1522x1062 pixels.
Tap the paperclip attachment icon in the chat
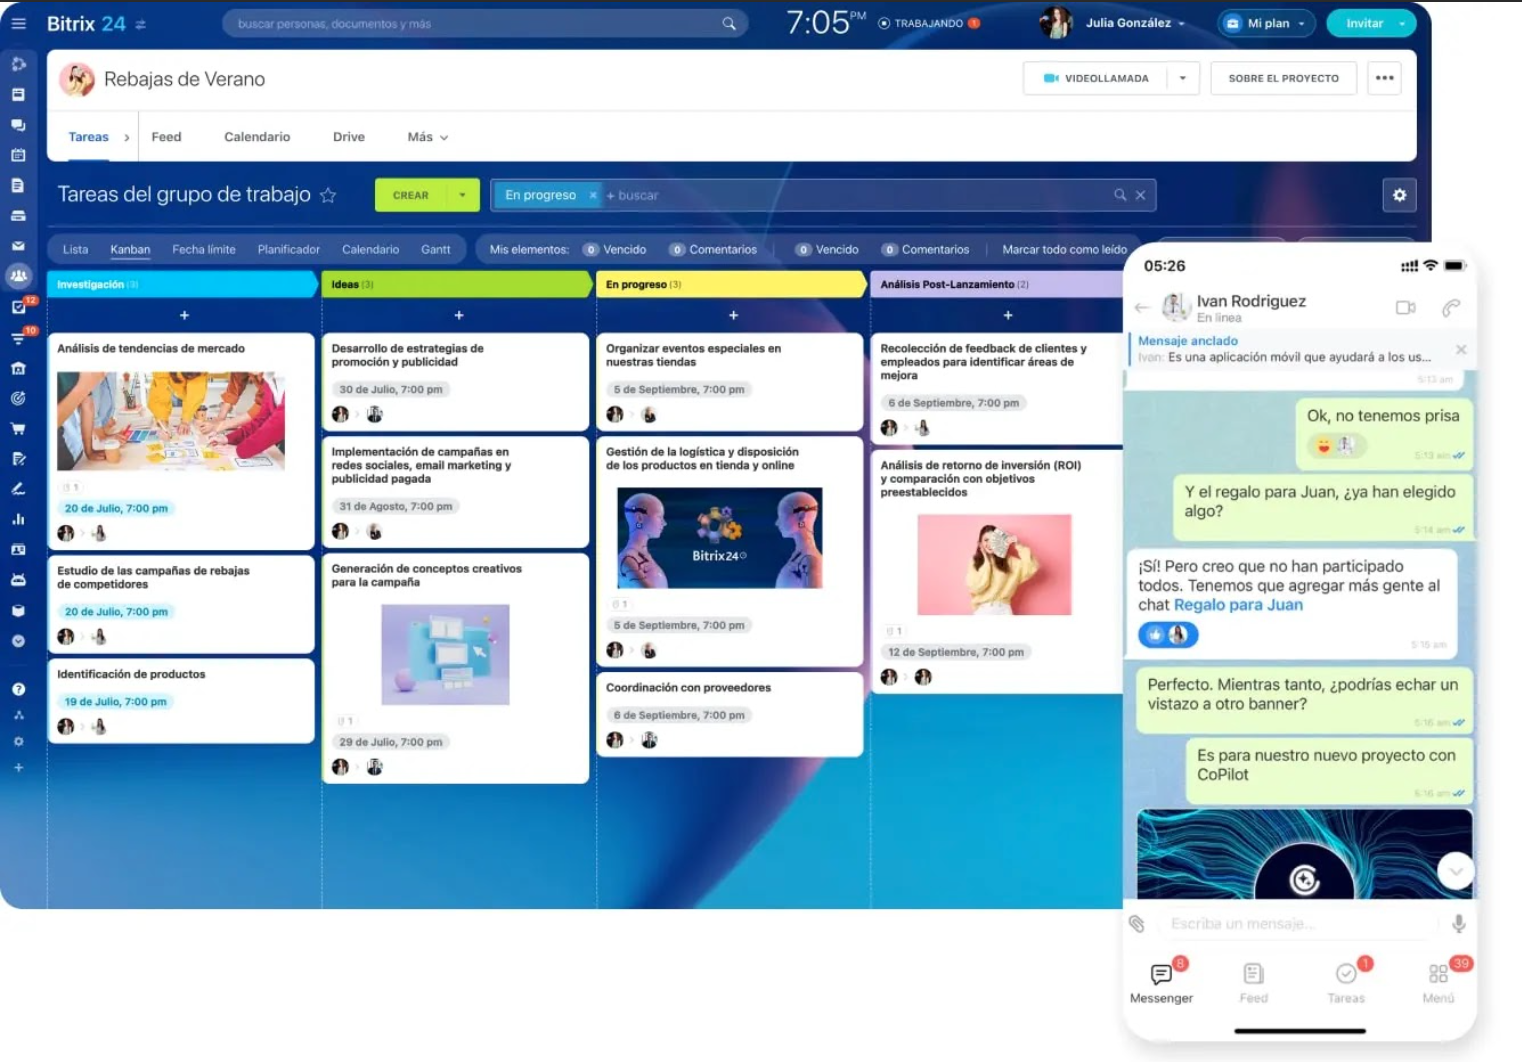(x=1137, y=923)
